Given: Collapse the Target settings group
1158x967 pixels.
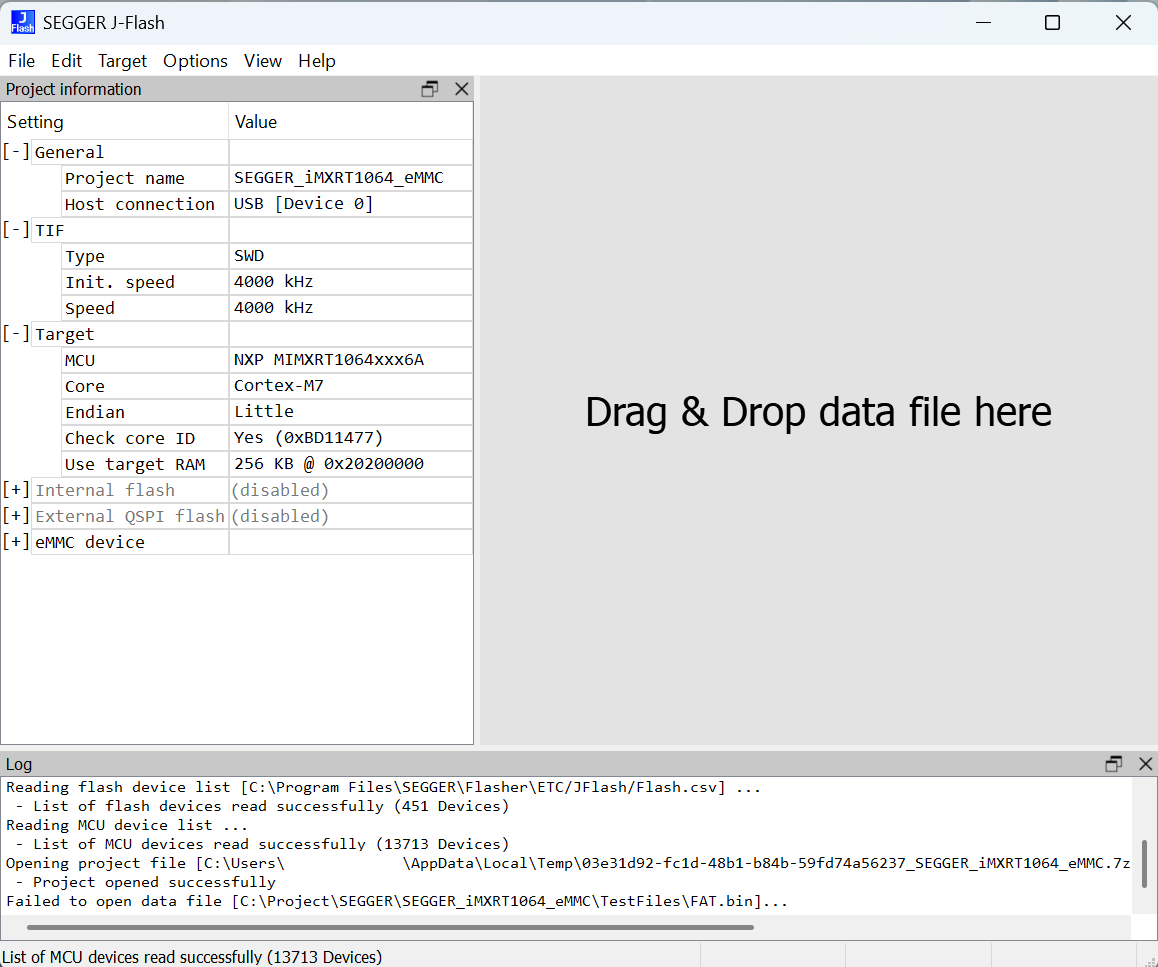Looking at the screenshot, I should coord(16,334).
